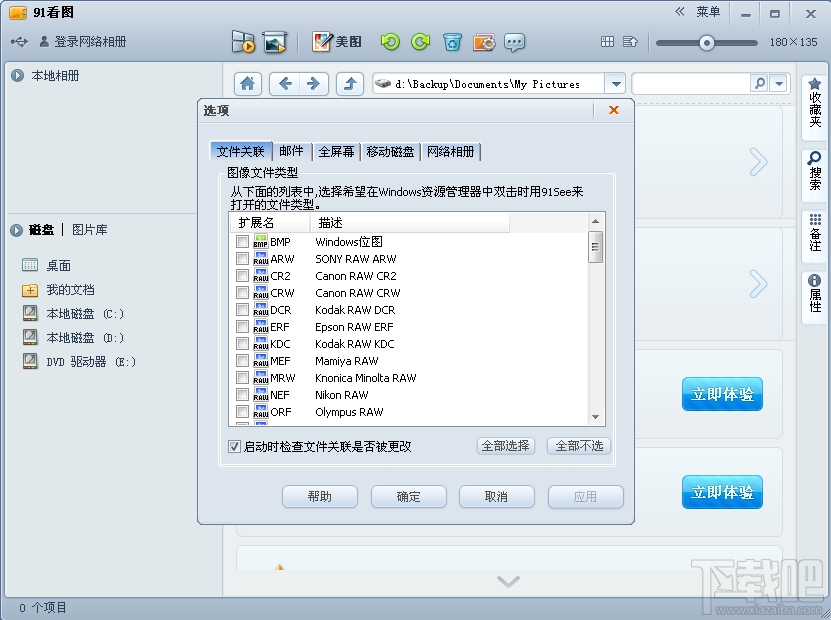This screenshot has width=831, height=620.
Task: Open 本地磁盘 (D:)
Action: (x=74, y=338)
